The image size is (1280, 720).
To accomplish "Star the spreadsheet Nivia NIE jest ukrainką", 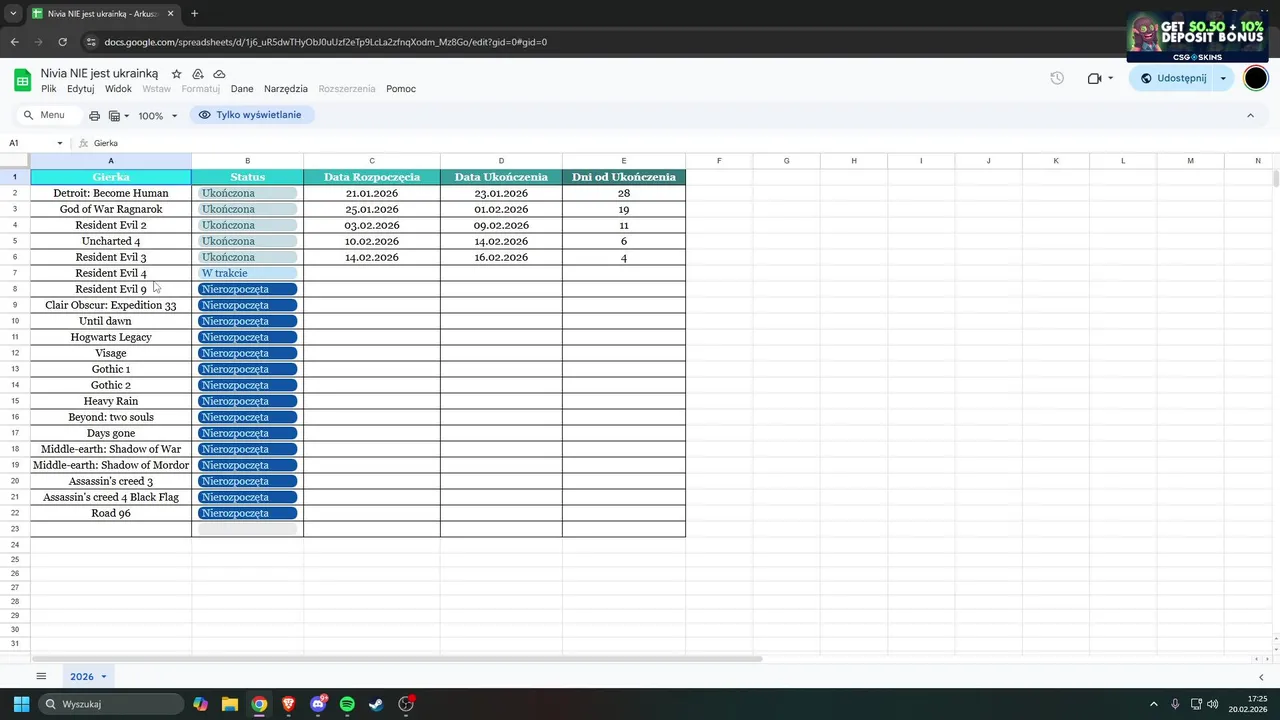I will [x=176, y=74].
